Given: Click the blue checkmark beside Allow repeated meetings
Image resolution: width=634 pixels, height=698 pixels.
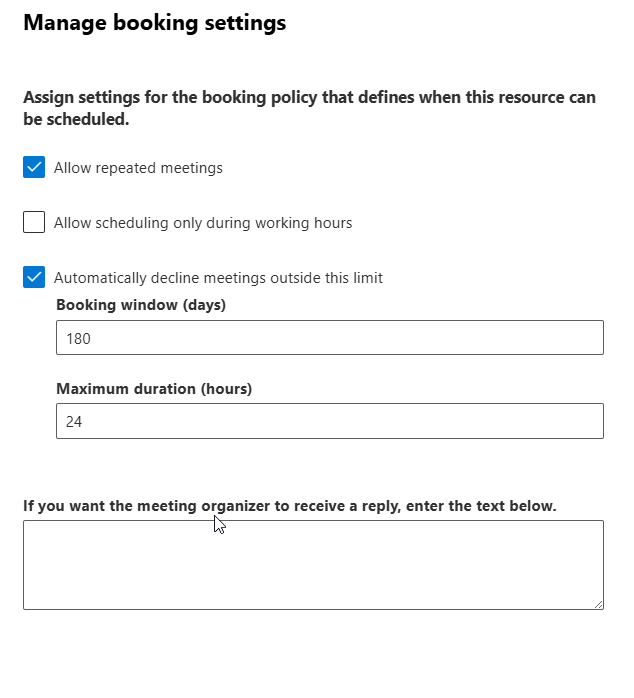Looking at the screenshot, I should pos(34,167).
